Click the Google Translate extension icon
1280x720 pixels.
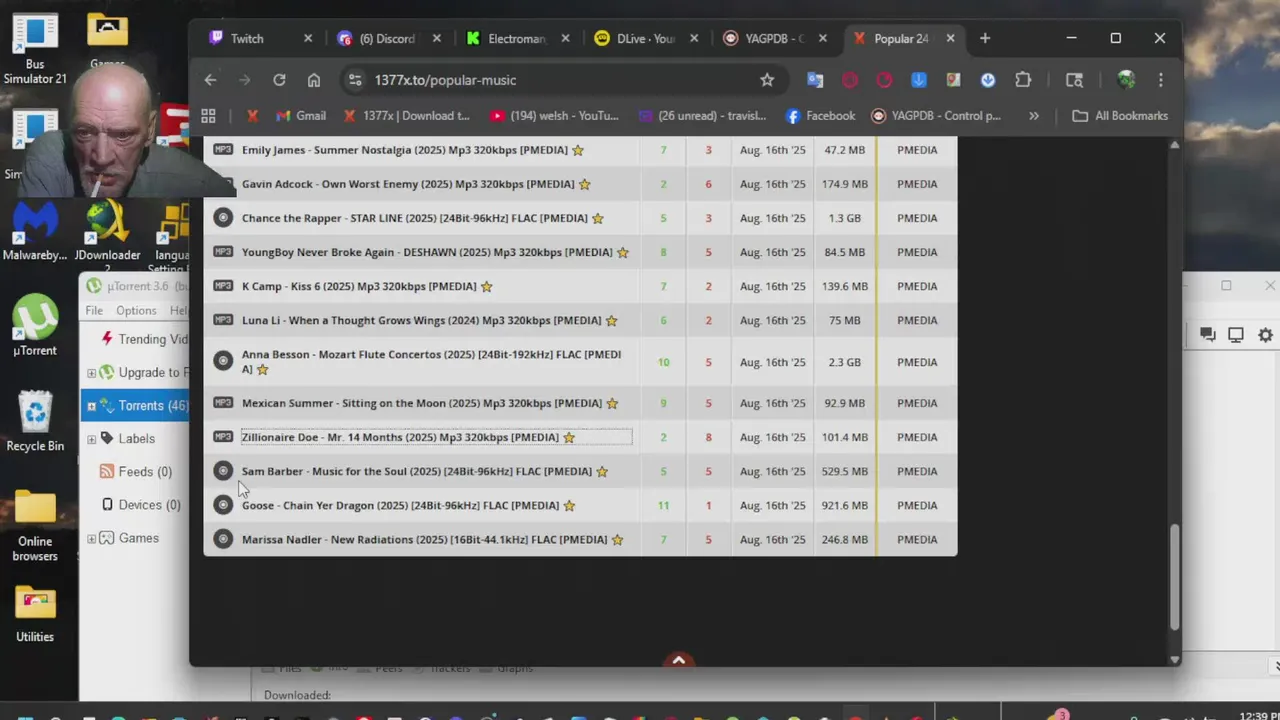pos(815,80)
